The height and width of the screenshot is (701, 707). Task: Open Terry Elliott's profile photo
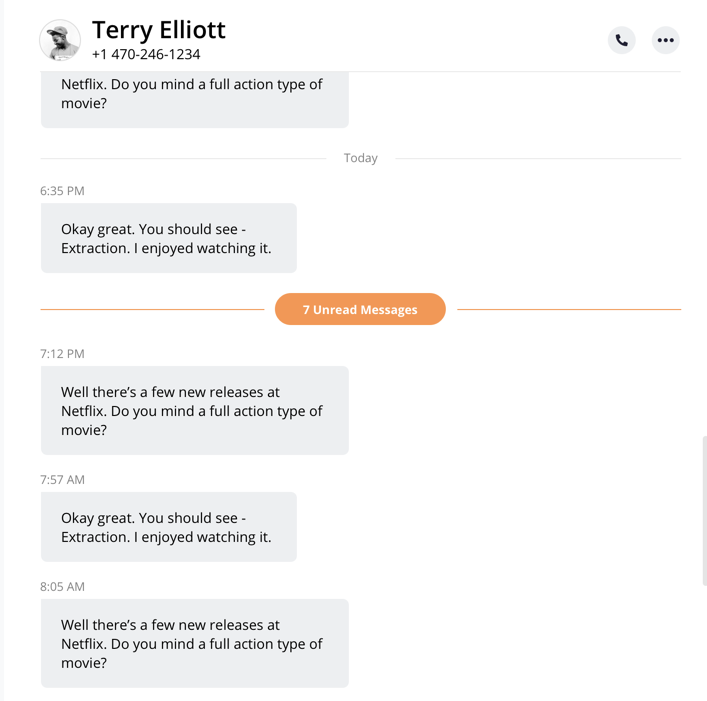[60, 40]
